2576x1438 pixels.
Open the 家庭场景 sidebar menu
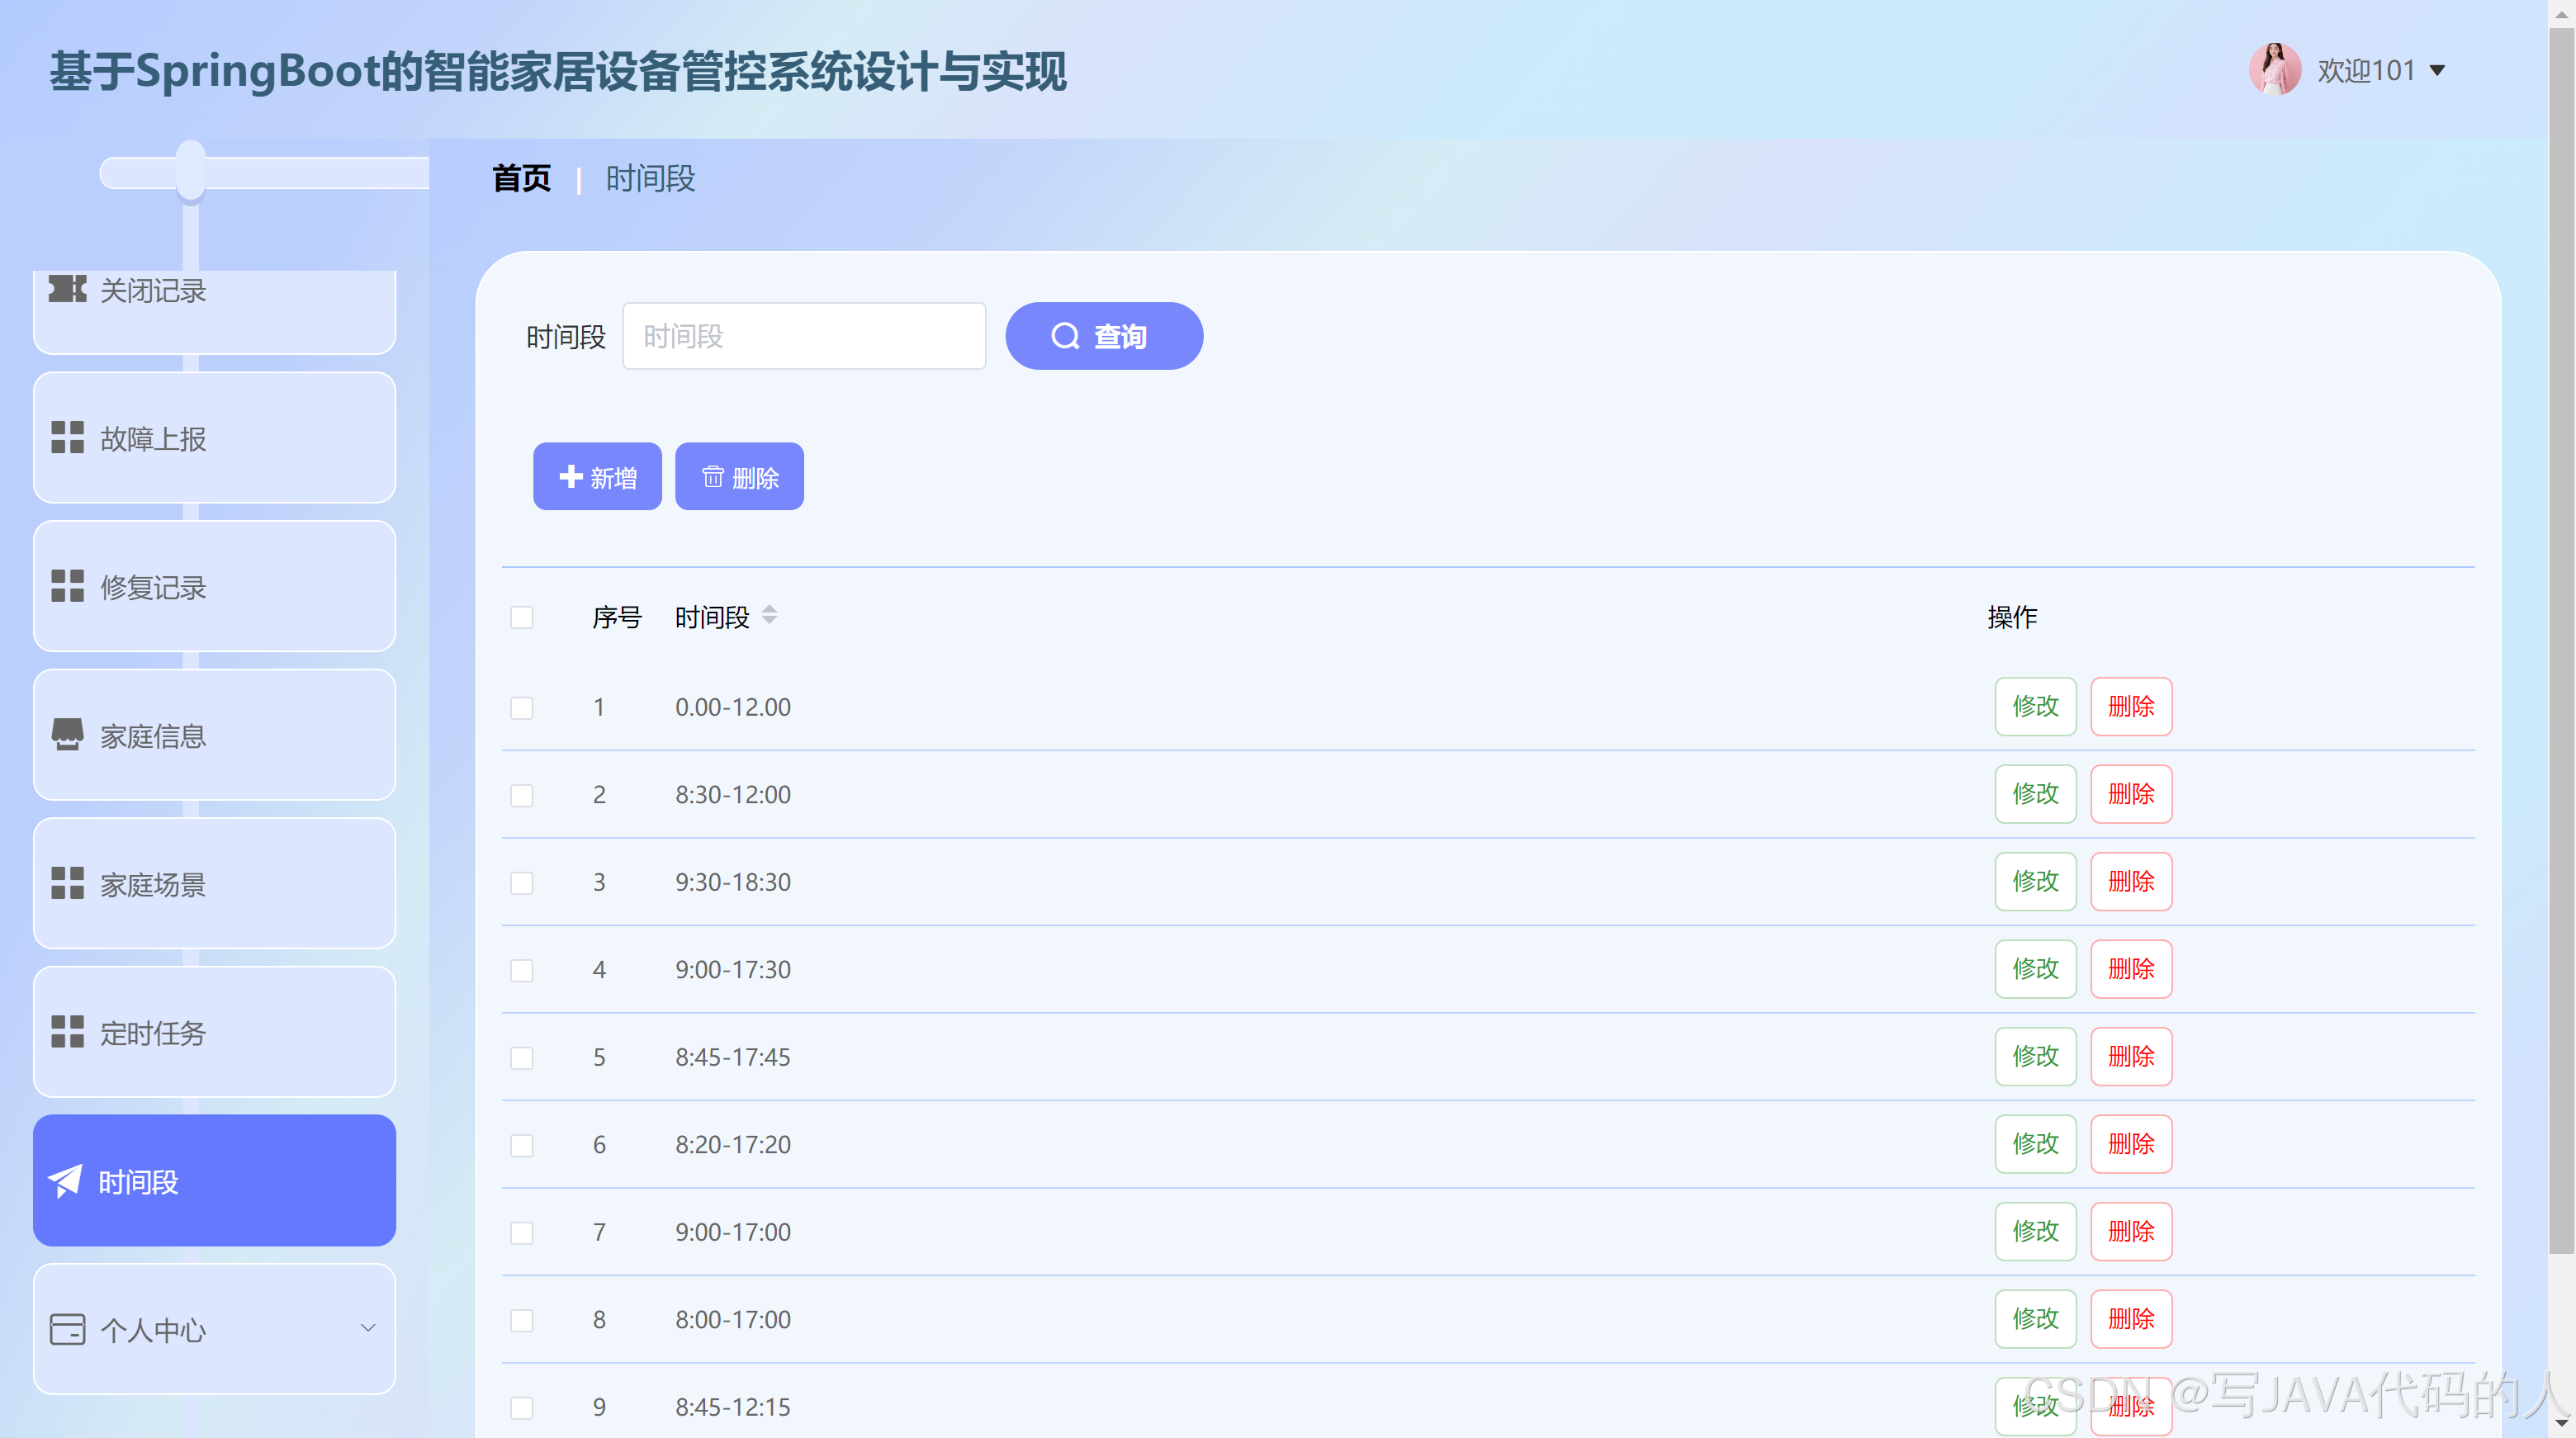(x=215, y=883)
